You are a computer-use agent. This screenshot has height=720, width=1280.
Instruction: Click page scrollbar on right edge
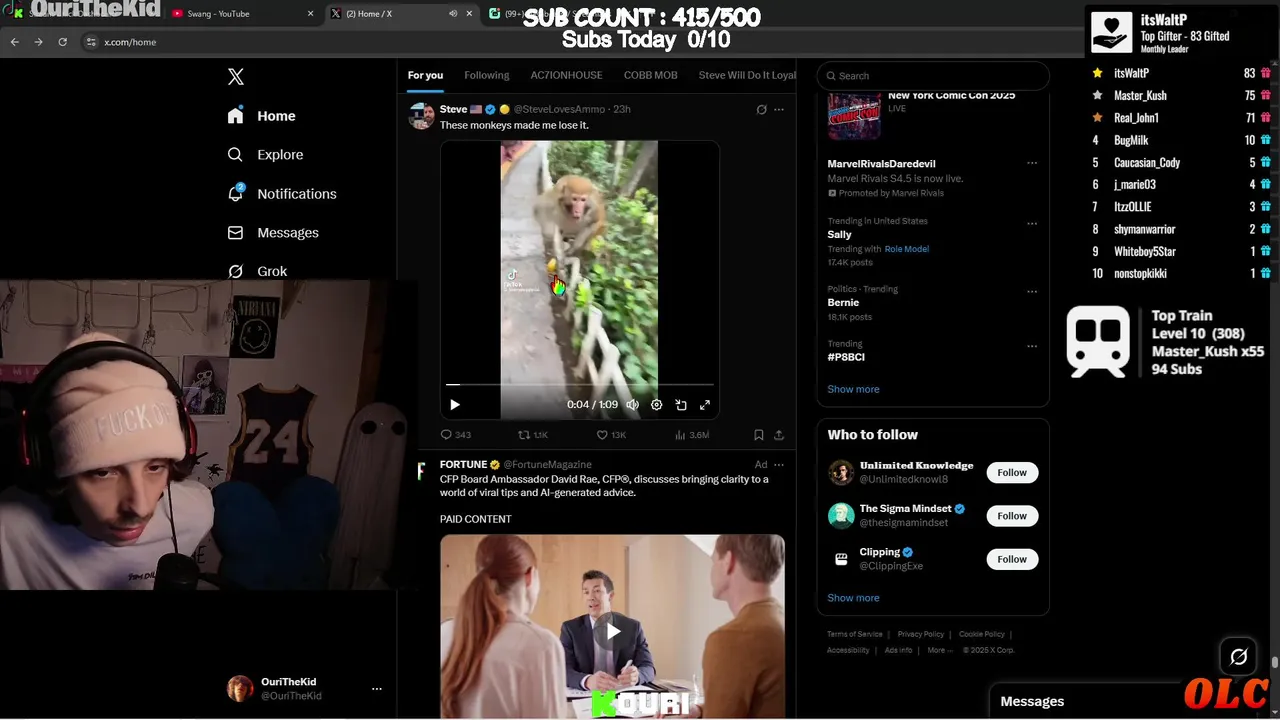[x=1275, y=661]
